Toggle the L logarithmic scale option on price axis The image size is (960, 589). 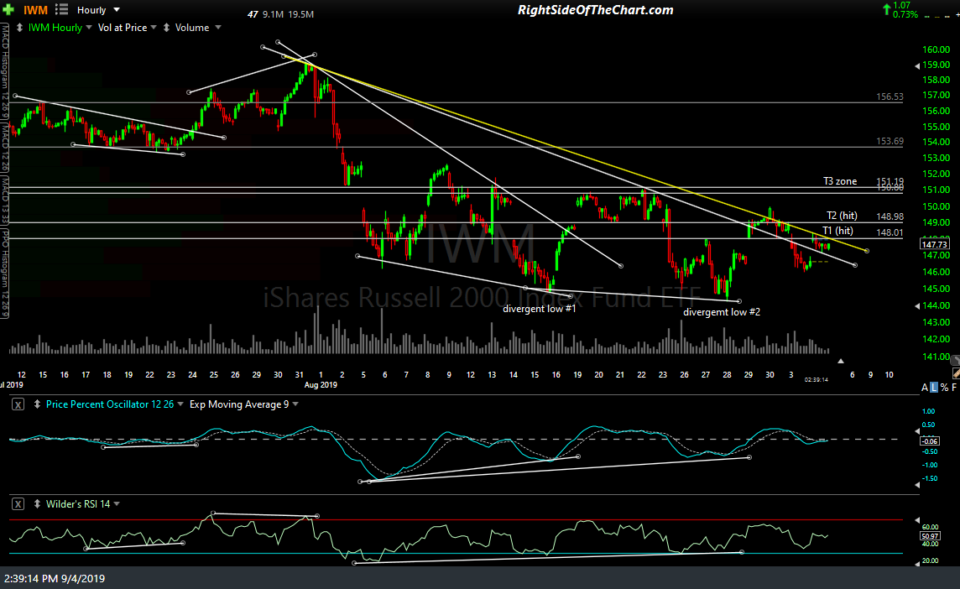tap(934, 386)
